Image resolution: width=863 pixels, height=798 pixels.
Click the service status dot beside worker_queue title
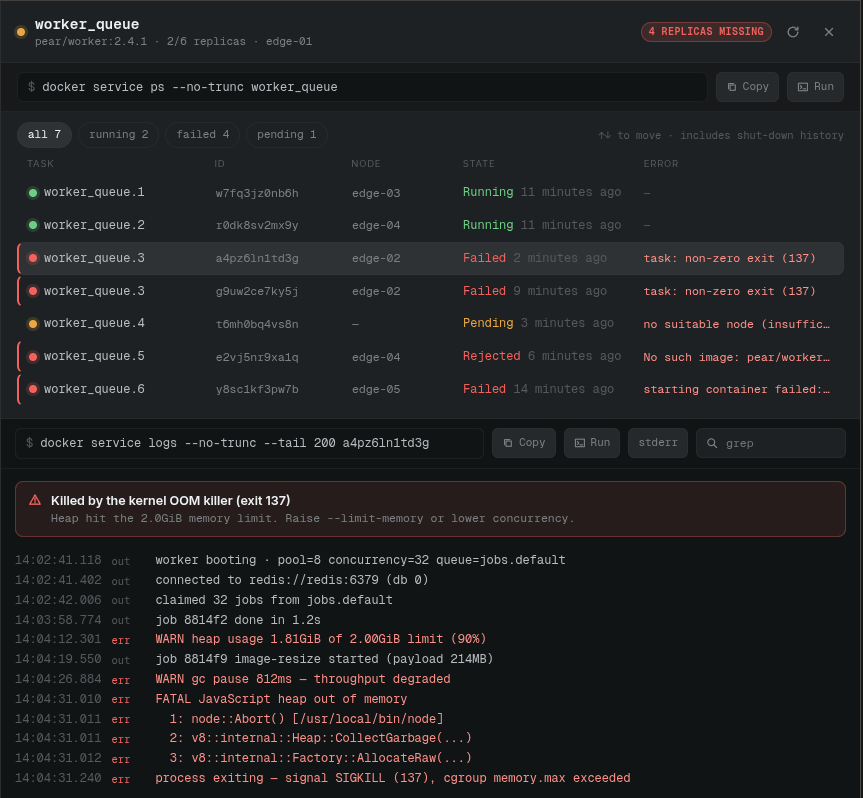pos(21,32)
